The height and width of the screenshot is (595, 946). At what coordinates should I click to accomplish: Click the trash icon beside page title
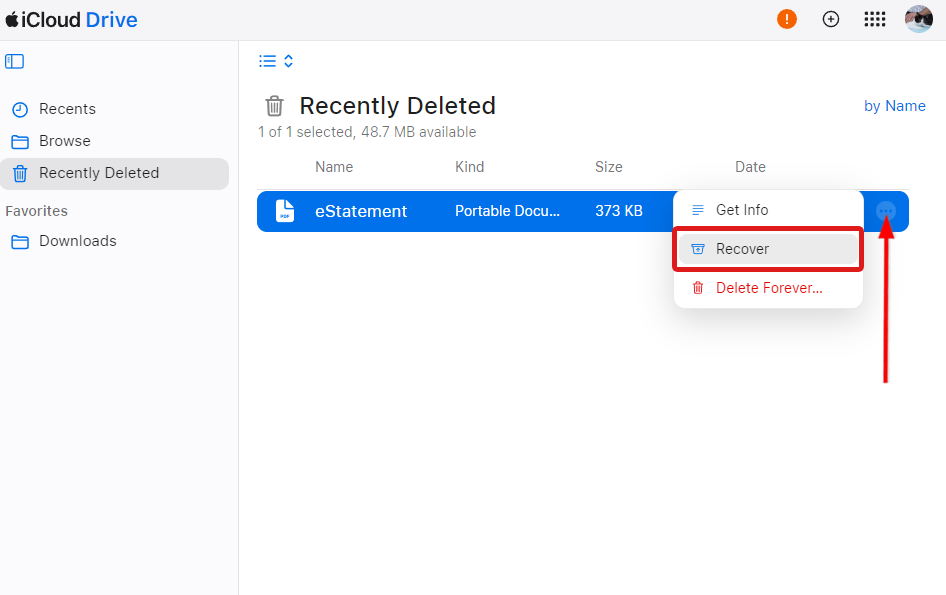275,106
